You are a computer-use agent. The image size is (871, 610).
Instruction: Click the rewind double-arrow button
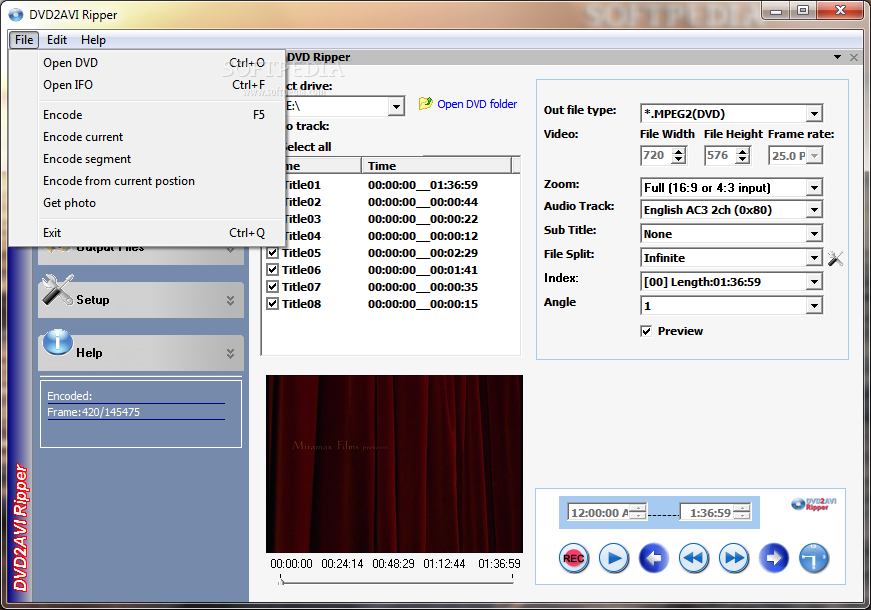[x=694, y=558]
